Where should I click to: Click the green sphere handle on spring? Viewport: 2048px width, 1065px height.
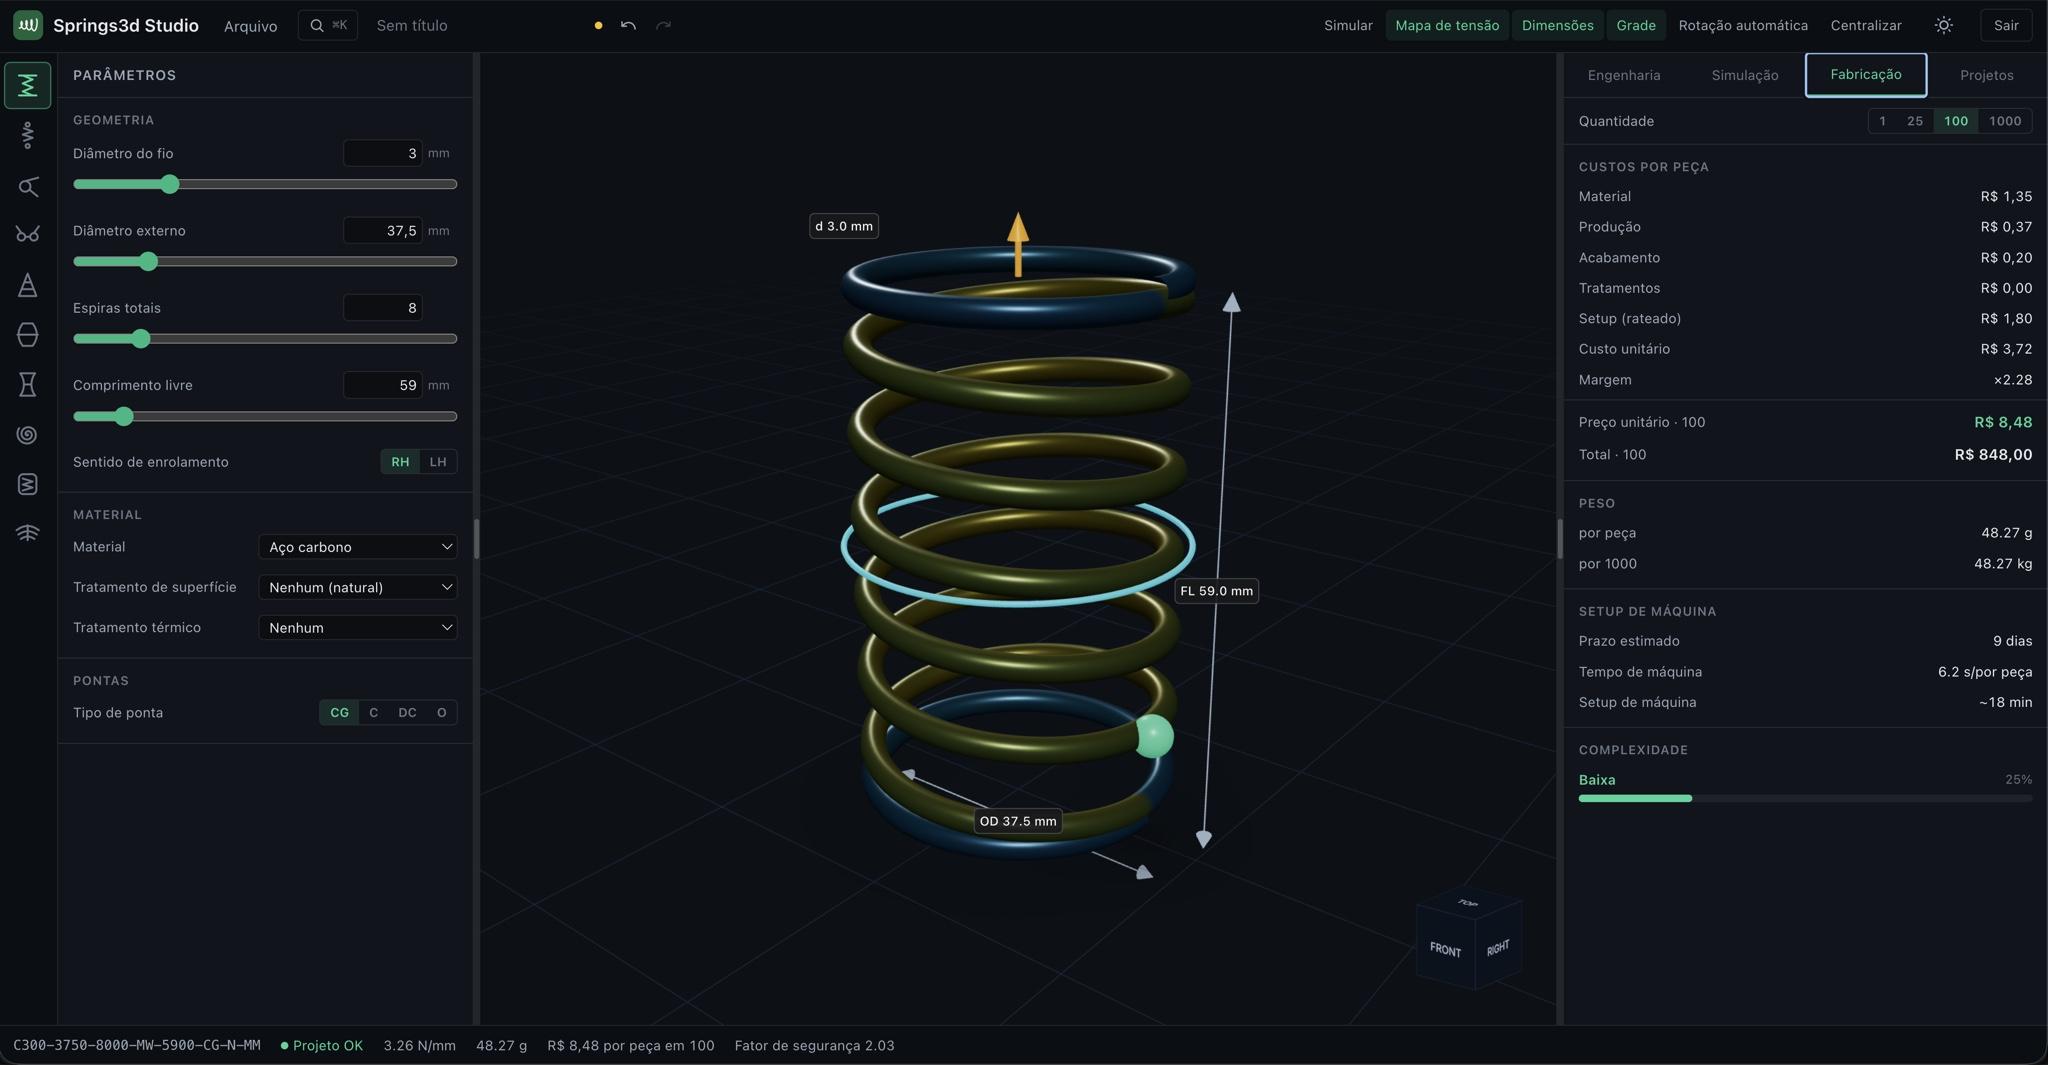(1154, 736)
